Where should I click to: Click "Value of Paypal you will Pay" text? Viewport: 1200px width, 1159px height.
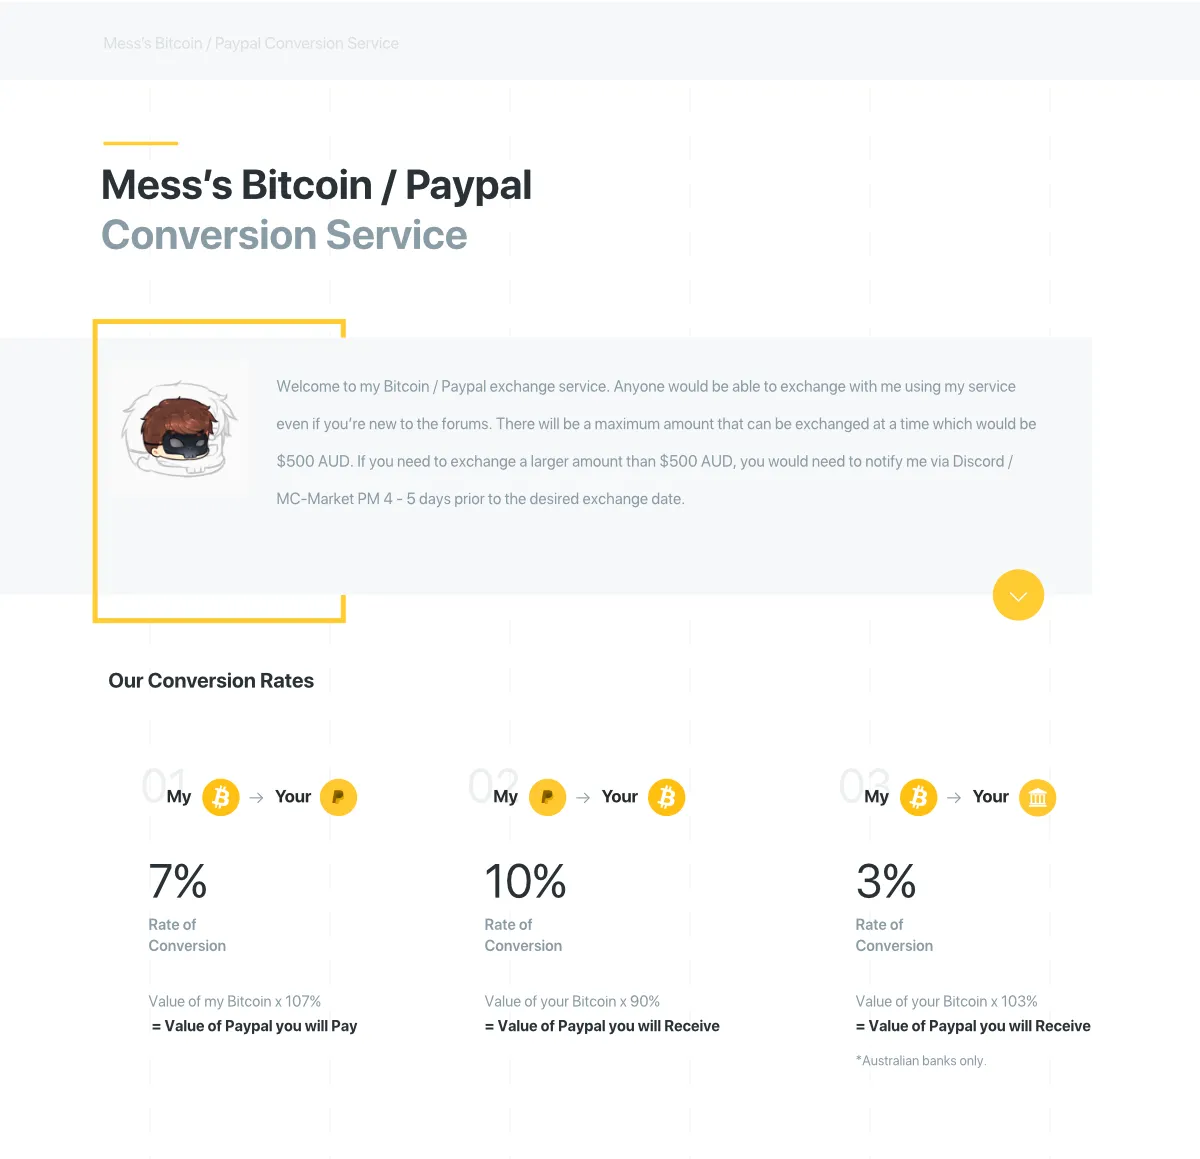pyautogui.click(x=260, y=1026)
